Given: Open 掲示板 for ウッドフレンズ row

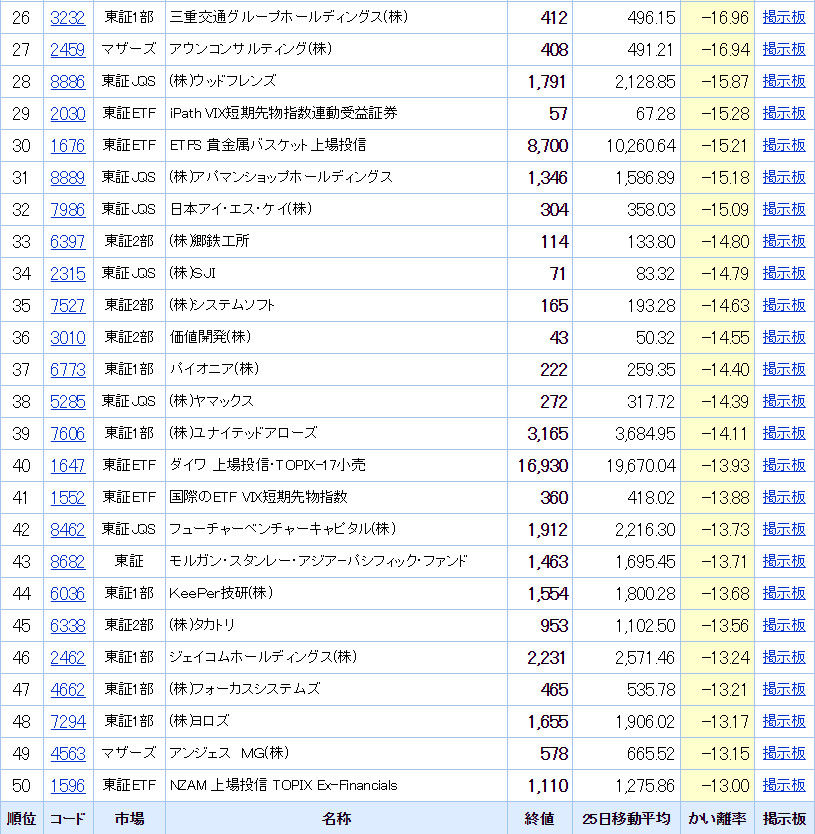Looking at the screenshot, I should click(x=784, y=81).
